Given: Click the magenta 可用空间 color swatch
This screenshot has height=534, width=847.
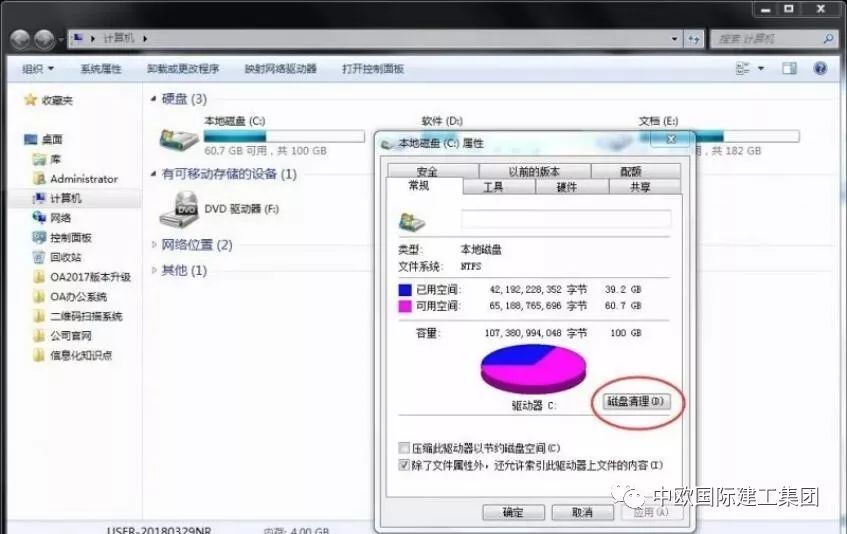Looking at the screenshot, I should coord(405,306).
